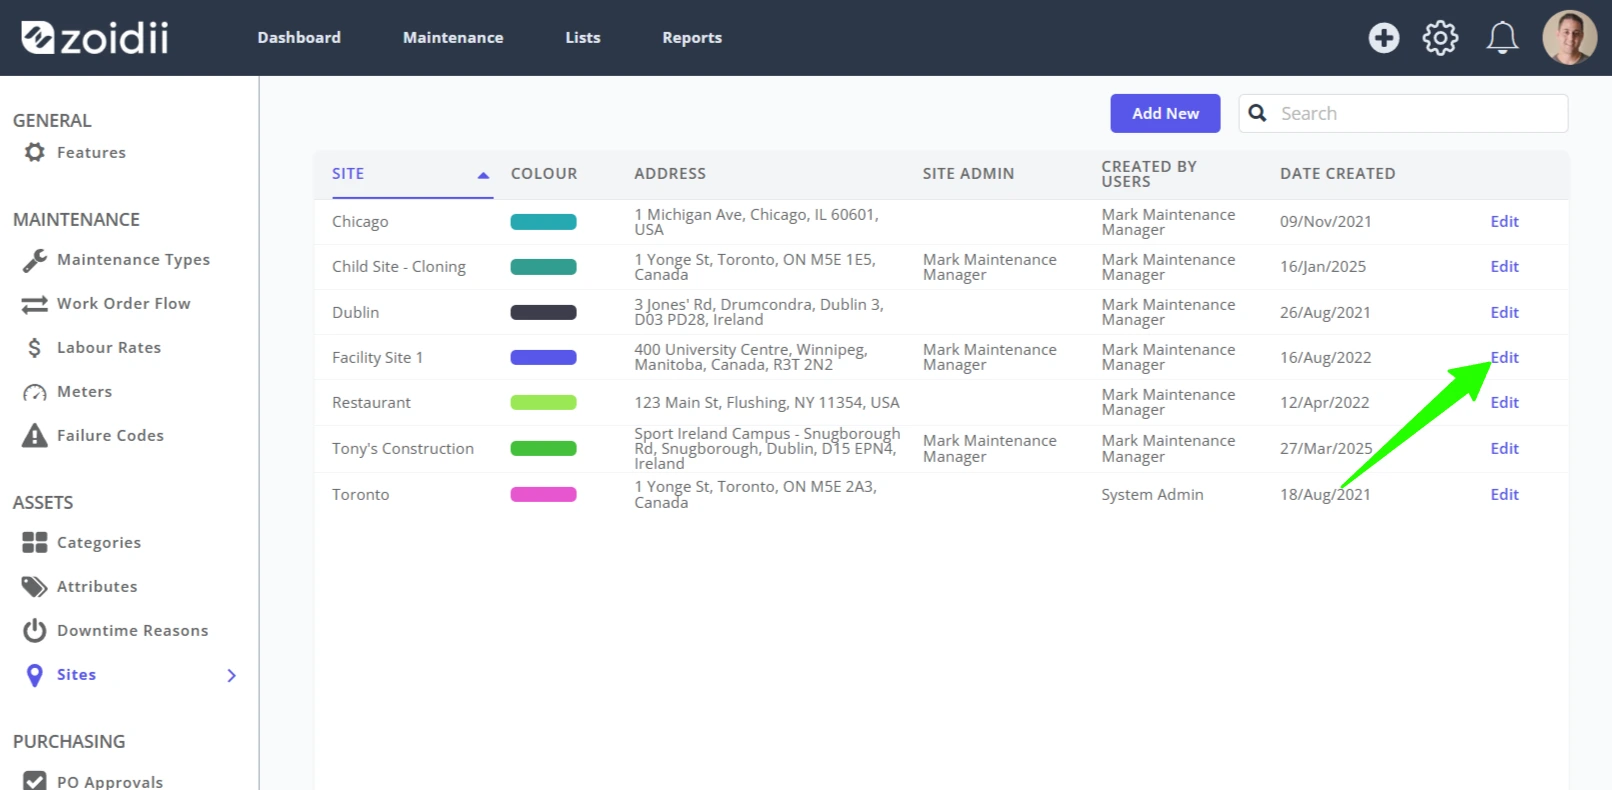Viewport: 1612px width, 790px height.
Task: Click the Search input field
Action: tap(1403, 113)
